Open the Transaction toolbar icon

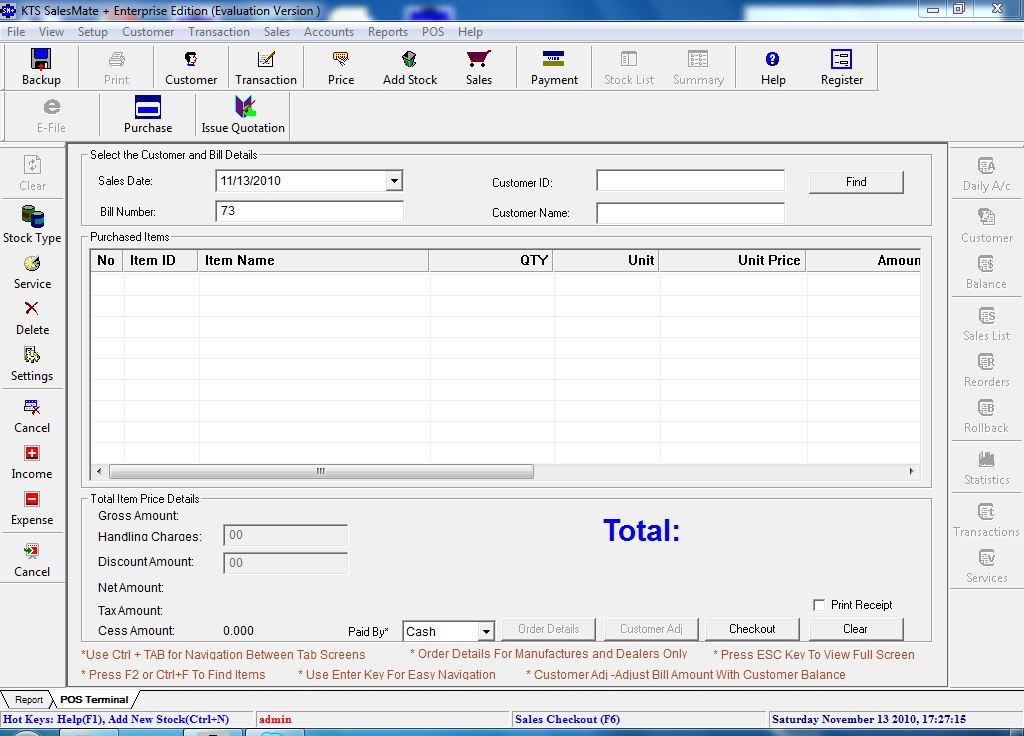[266, 67]
